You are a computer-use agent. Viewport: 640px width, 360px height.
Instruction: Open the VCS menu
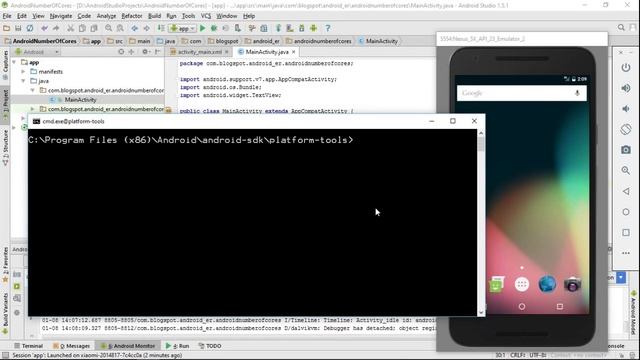(x=206, y=16)
